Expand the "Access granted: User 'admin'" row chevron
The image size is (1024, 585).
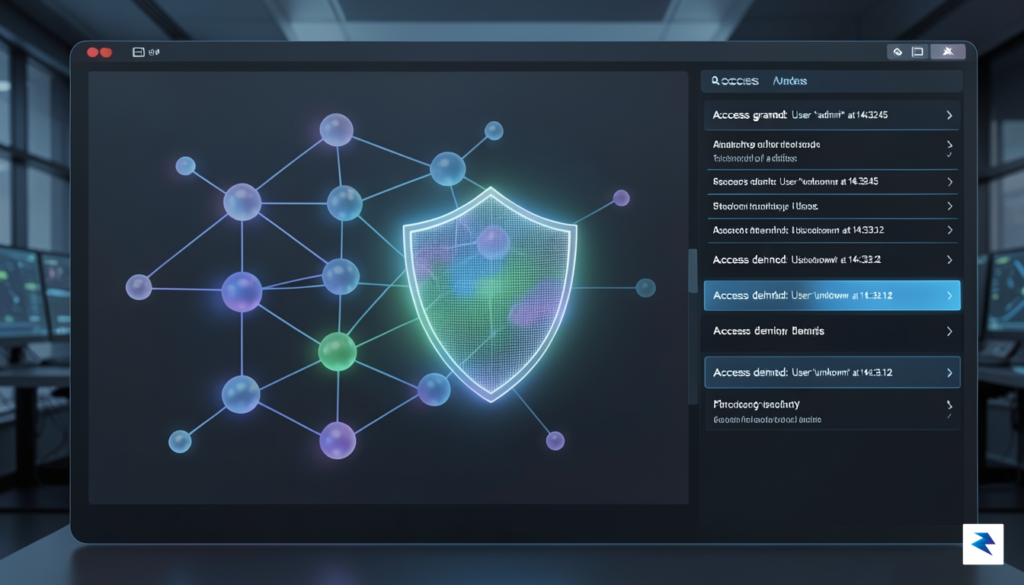click(x=949, y=116)
